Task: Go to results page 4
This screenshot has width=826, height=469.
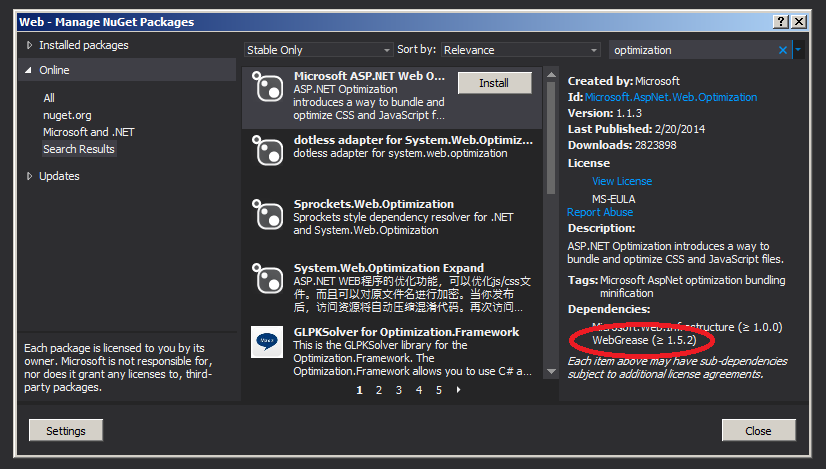Action: coord(419,390)
